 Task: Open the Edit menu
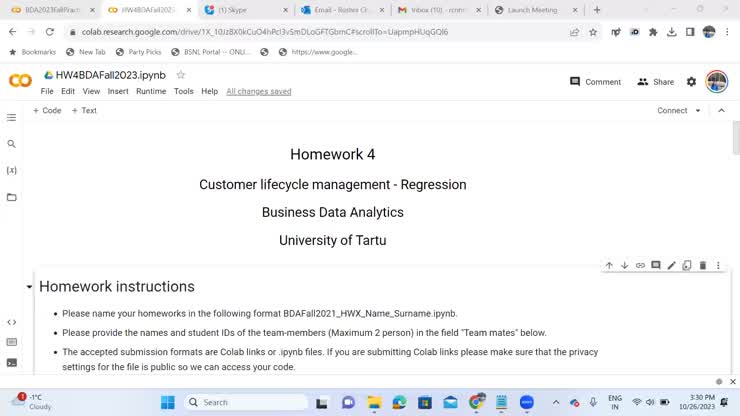coord(68,92)
